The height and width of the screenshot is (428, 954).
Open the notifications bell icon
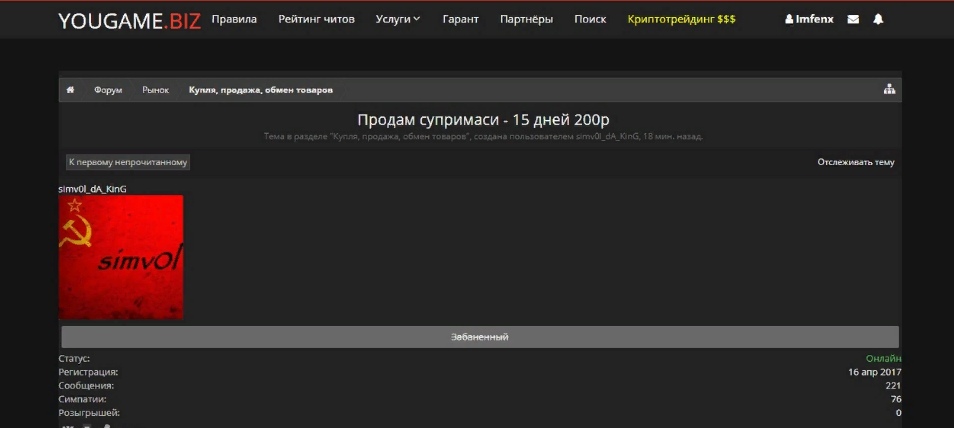click(x=877, y=19)
